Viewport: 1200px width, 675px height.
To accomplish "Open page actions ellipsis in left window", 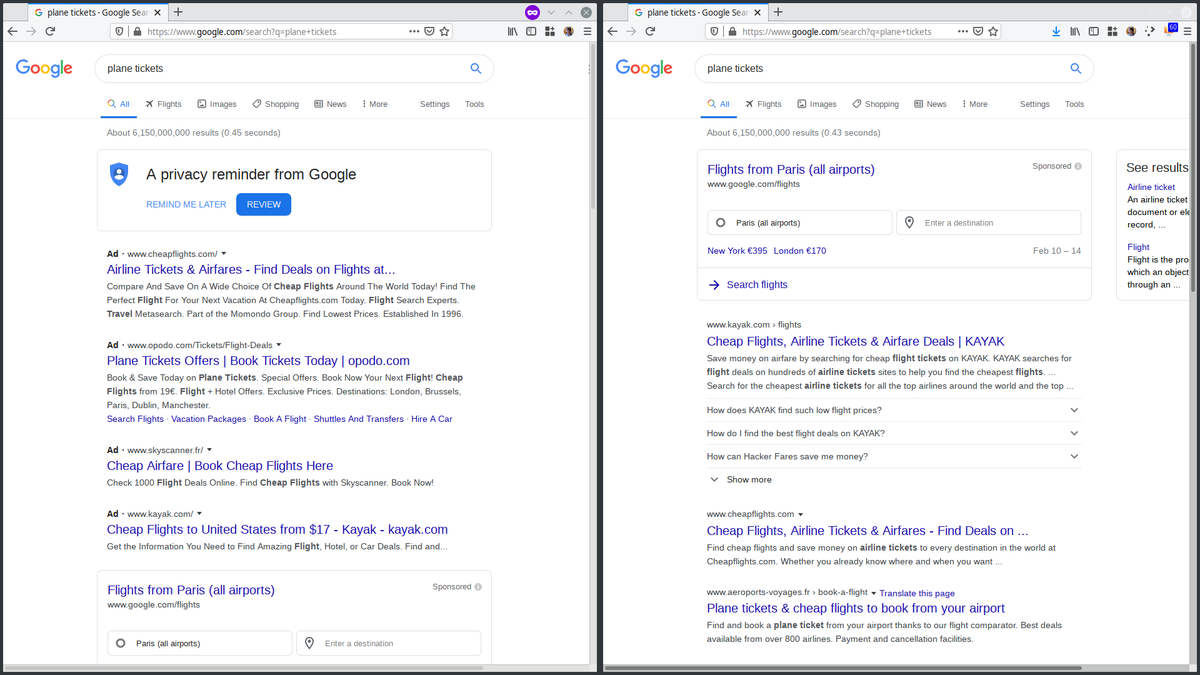I will coord(415,31).
